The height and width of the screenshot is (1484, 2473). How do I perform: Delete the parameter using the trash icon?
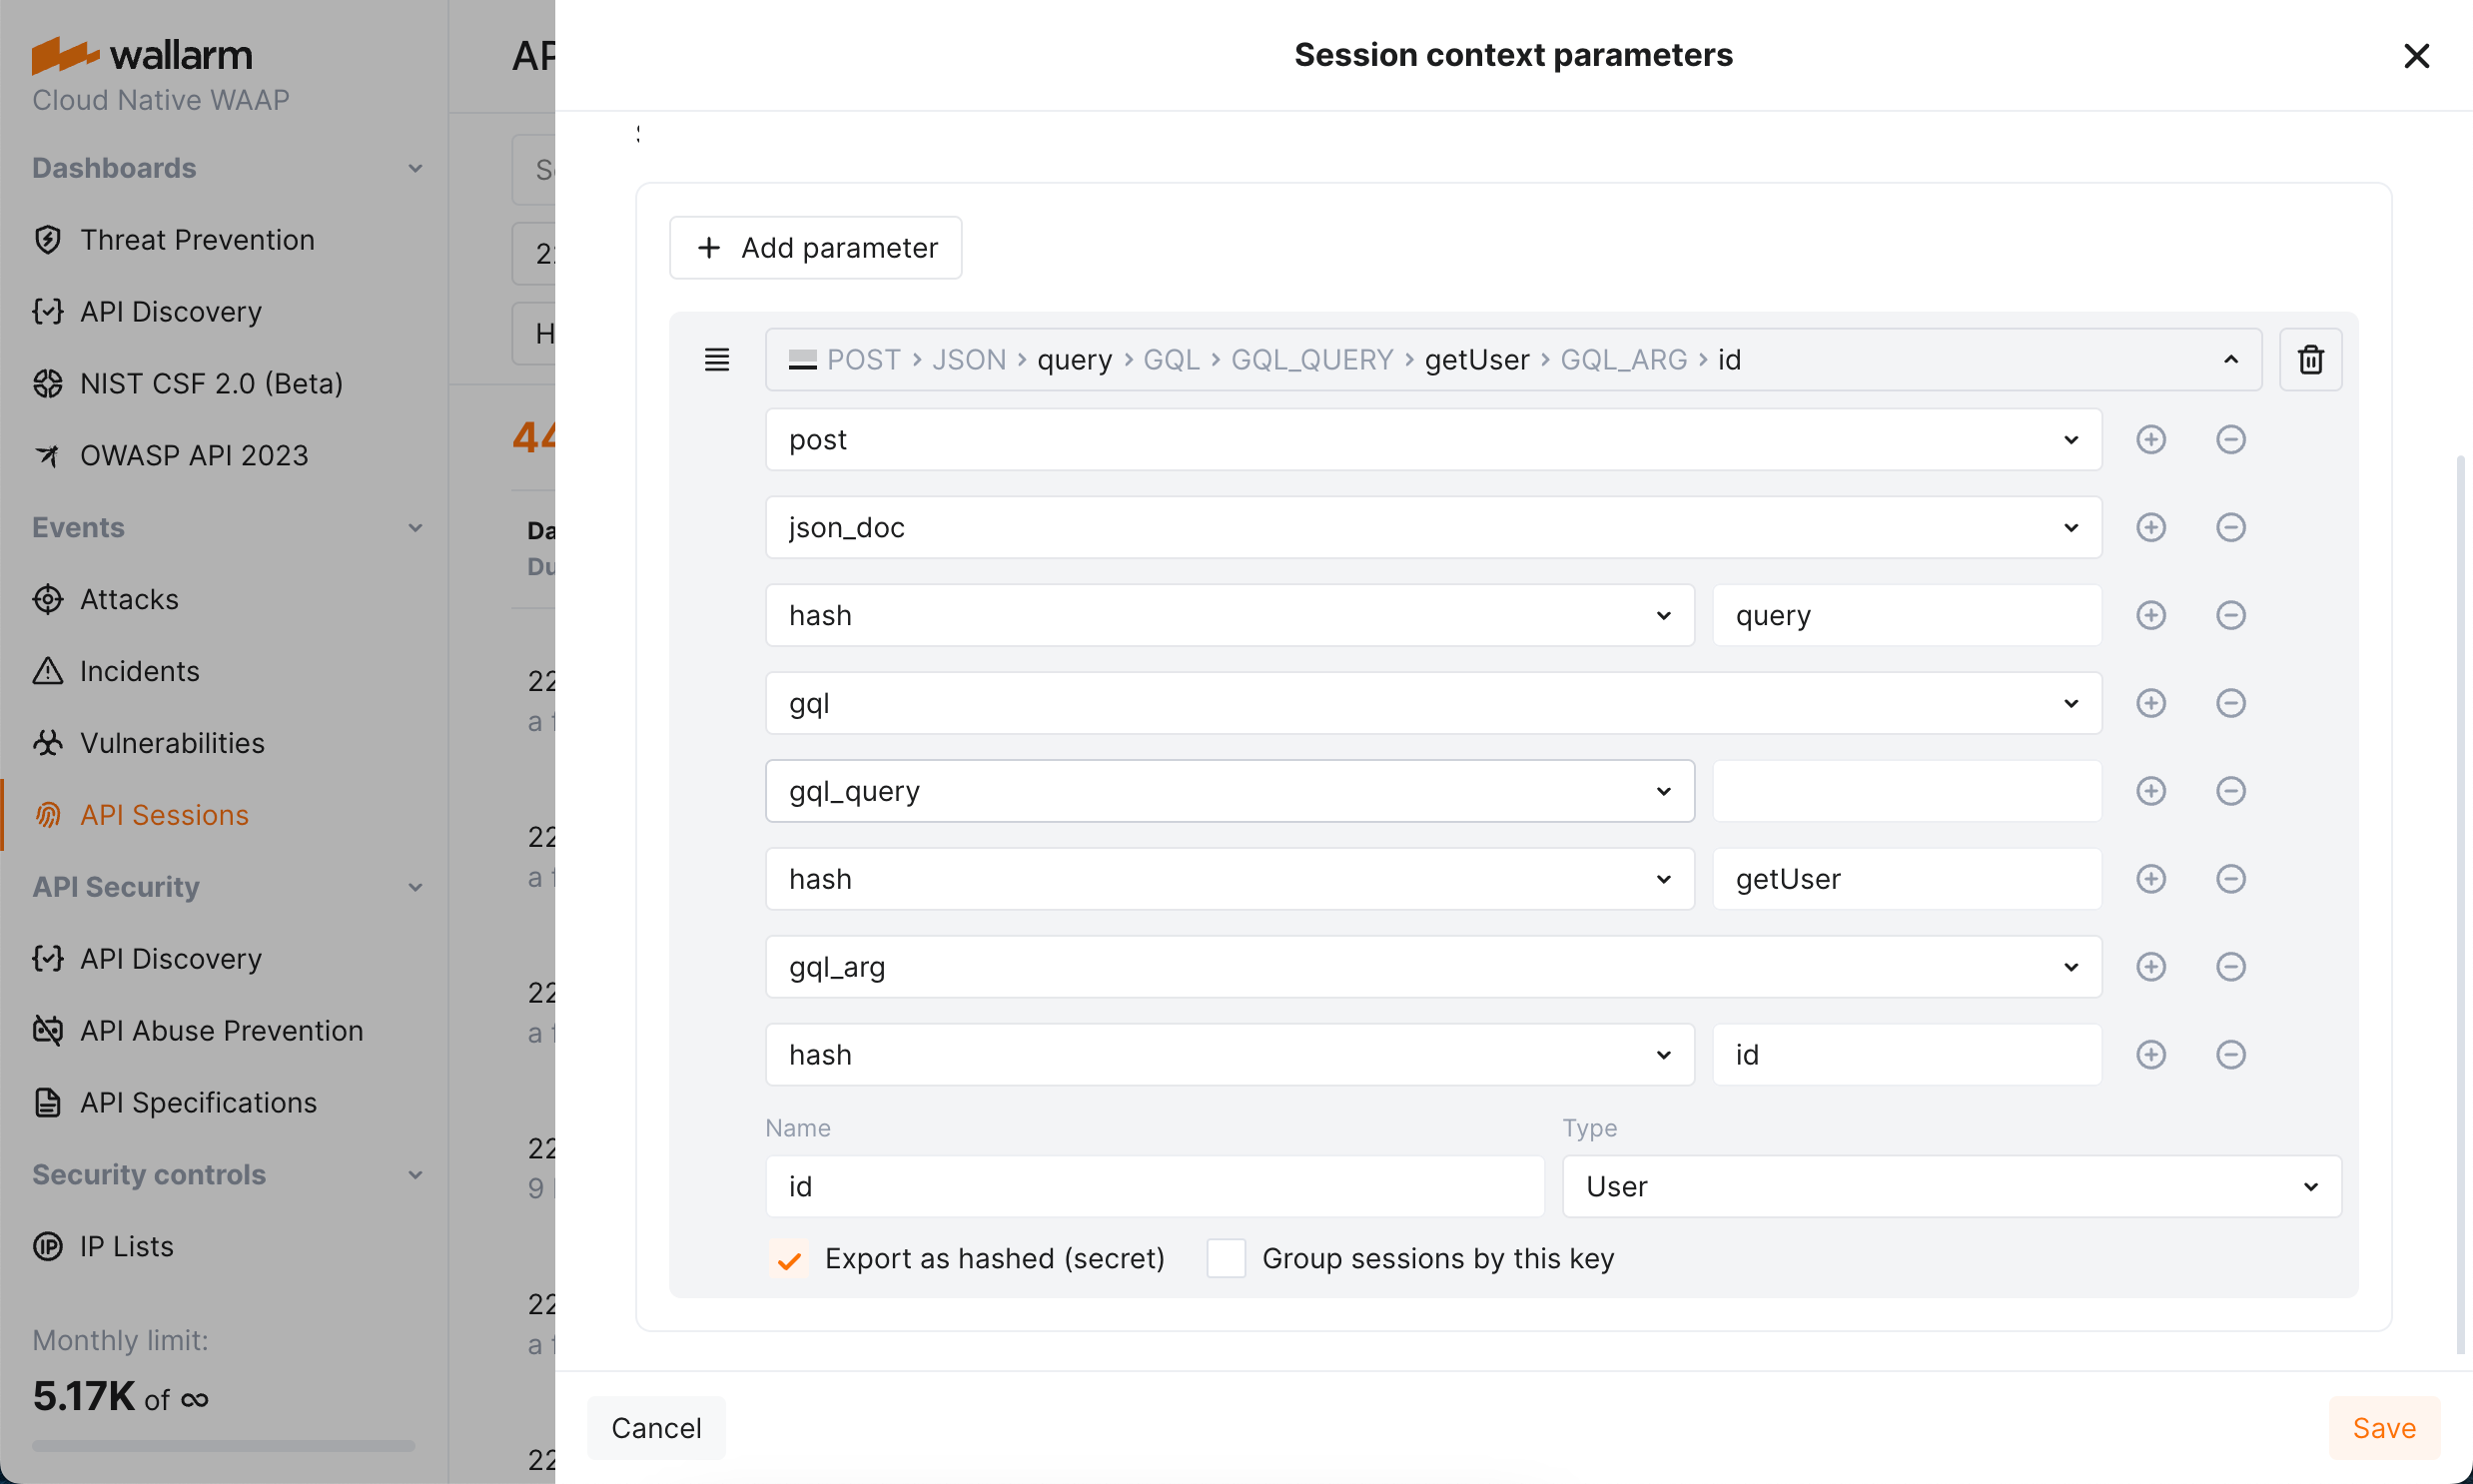click(2311, 359)
